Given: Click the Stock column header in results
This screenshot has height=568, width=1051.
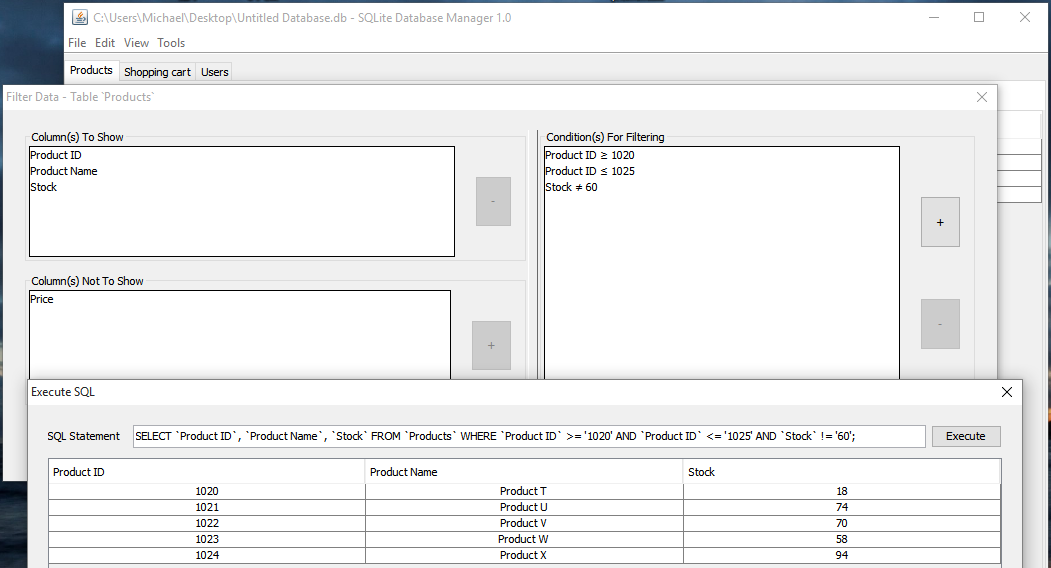Looking at the screenshot, I should pos(841,472).
